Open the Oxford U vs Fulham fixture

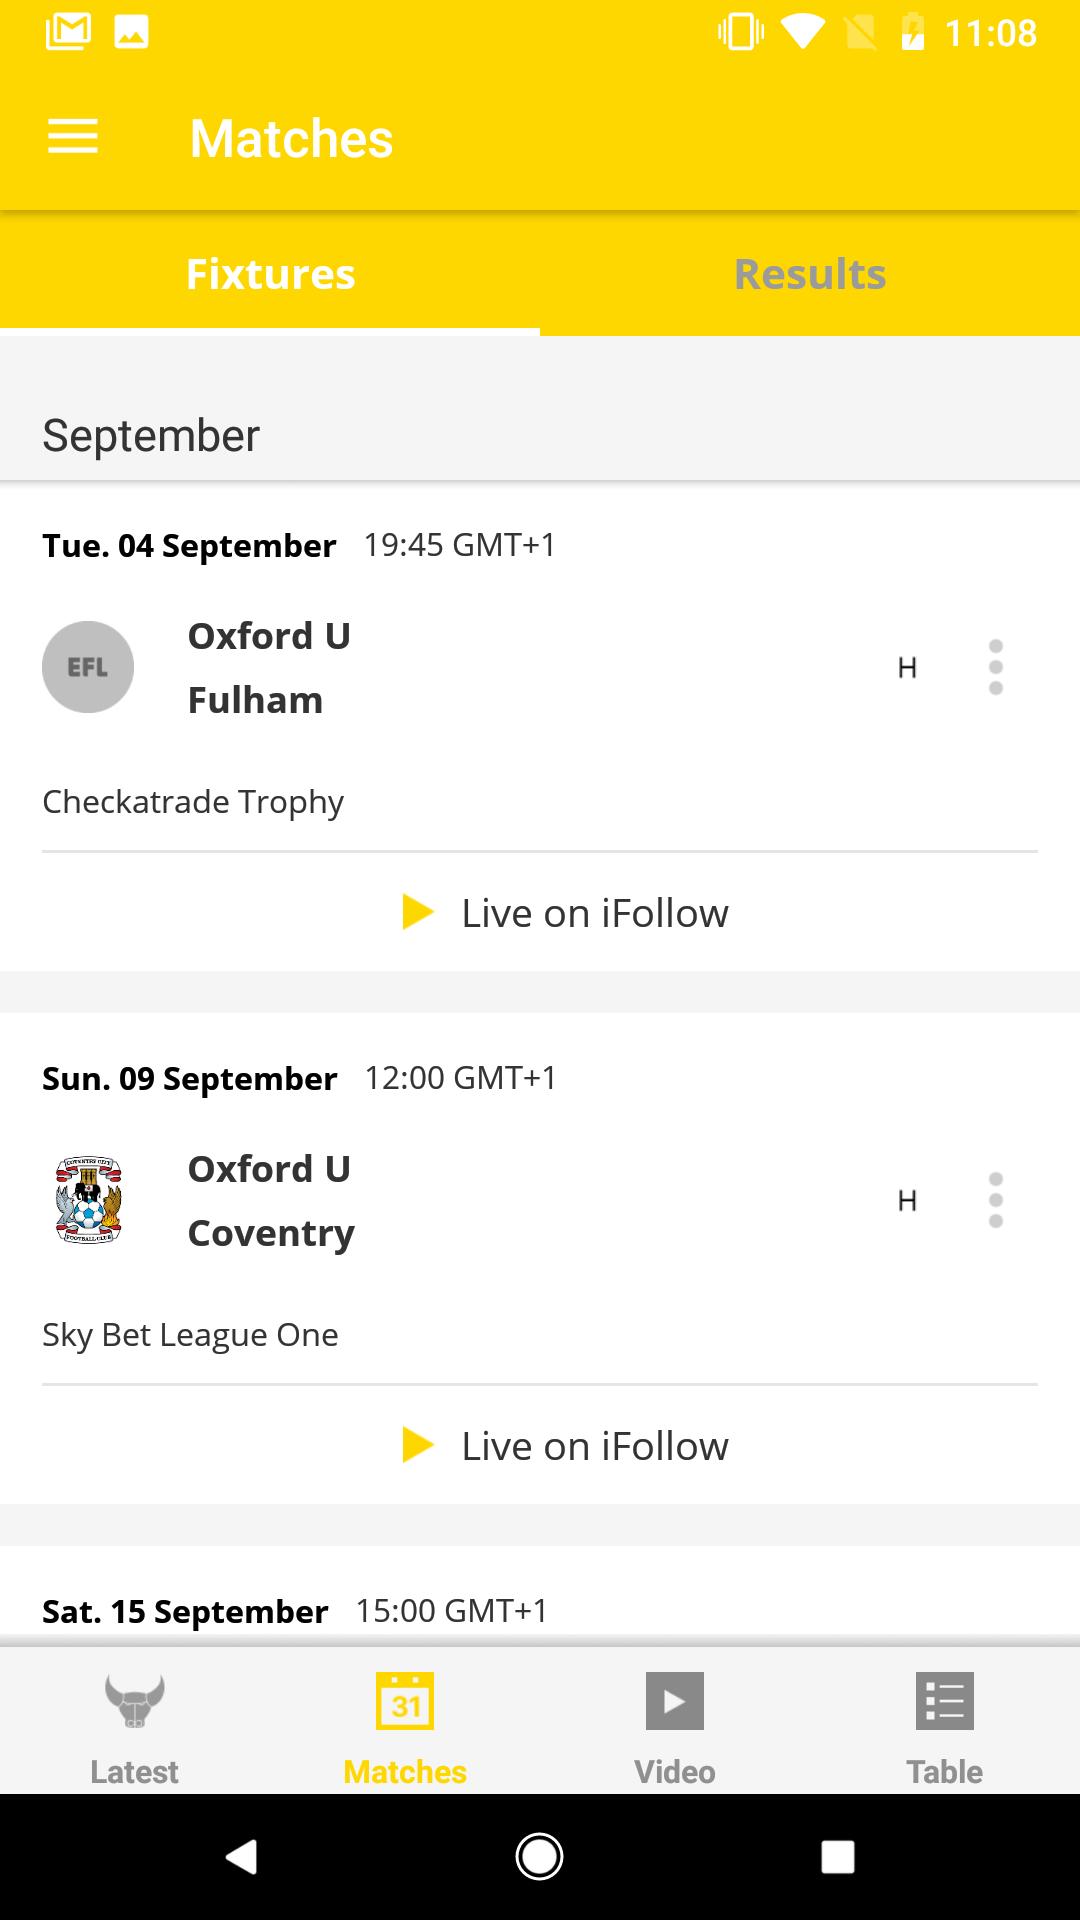click(x=540, y=667)
